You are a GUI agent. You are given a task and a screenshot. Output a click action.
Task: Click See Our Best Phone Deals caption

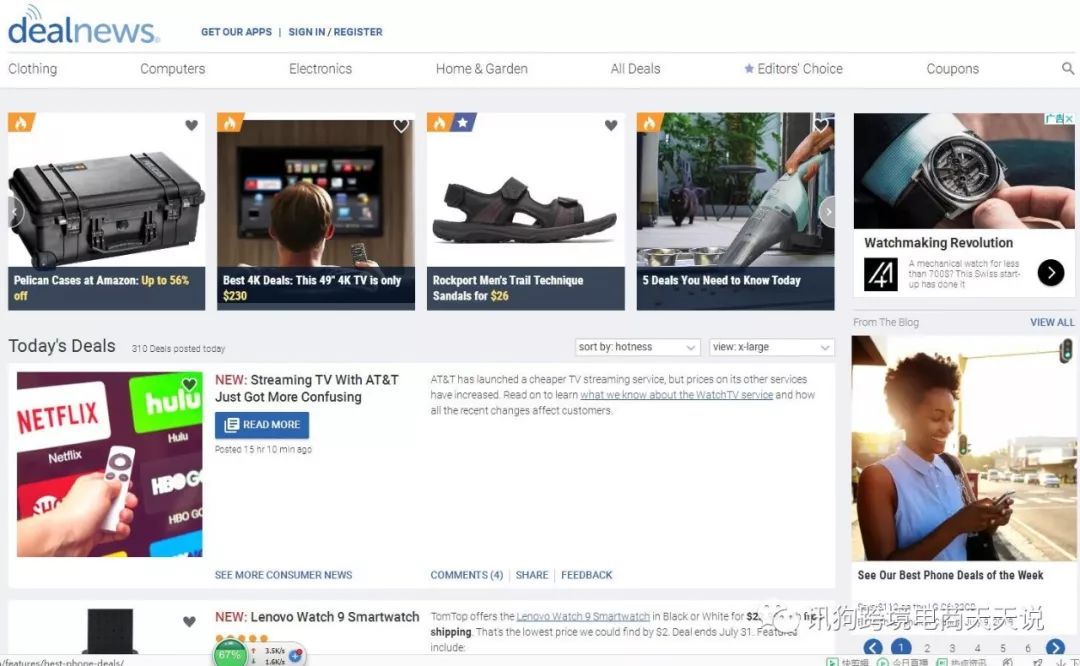pyautogui.click(x=950, y=575)
